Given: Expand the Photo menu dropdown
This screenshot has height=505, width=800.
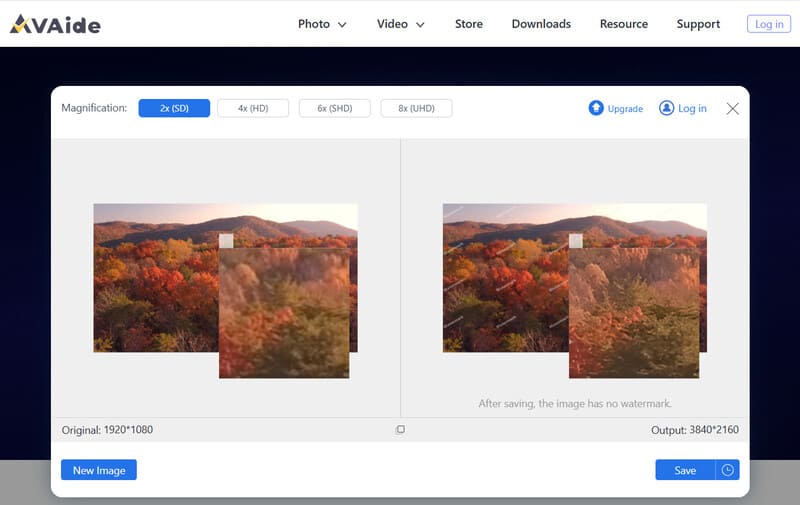Looking at the screenshot, I should [322, 24].
